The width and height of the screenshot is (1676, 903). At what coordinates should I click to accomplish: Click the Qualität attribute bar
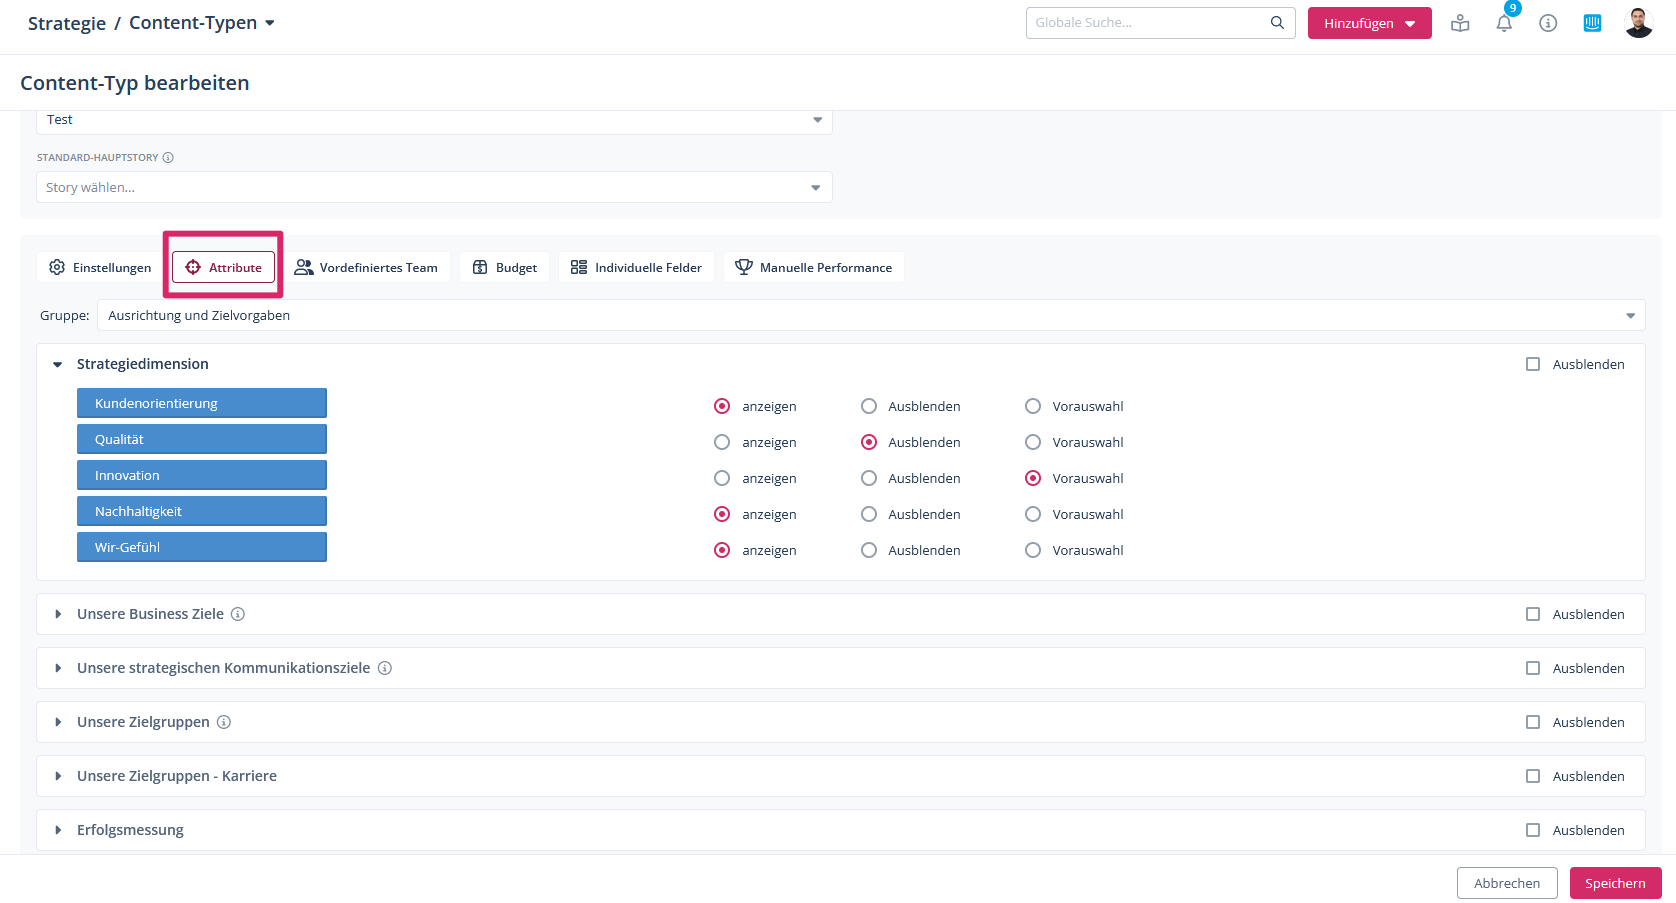(202, 439)
